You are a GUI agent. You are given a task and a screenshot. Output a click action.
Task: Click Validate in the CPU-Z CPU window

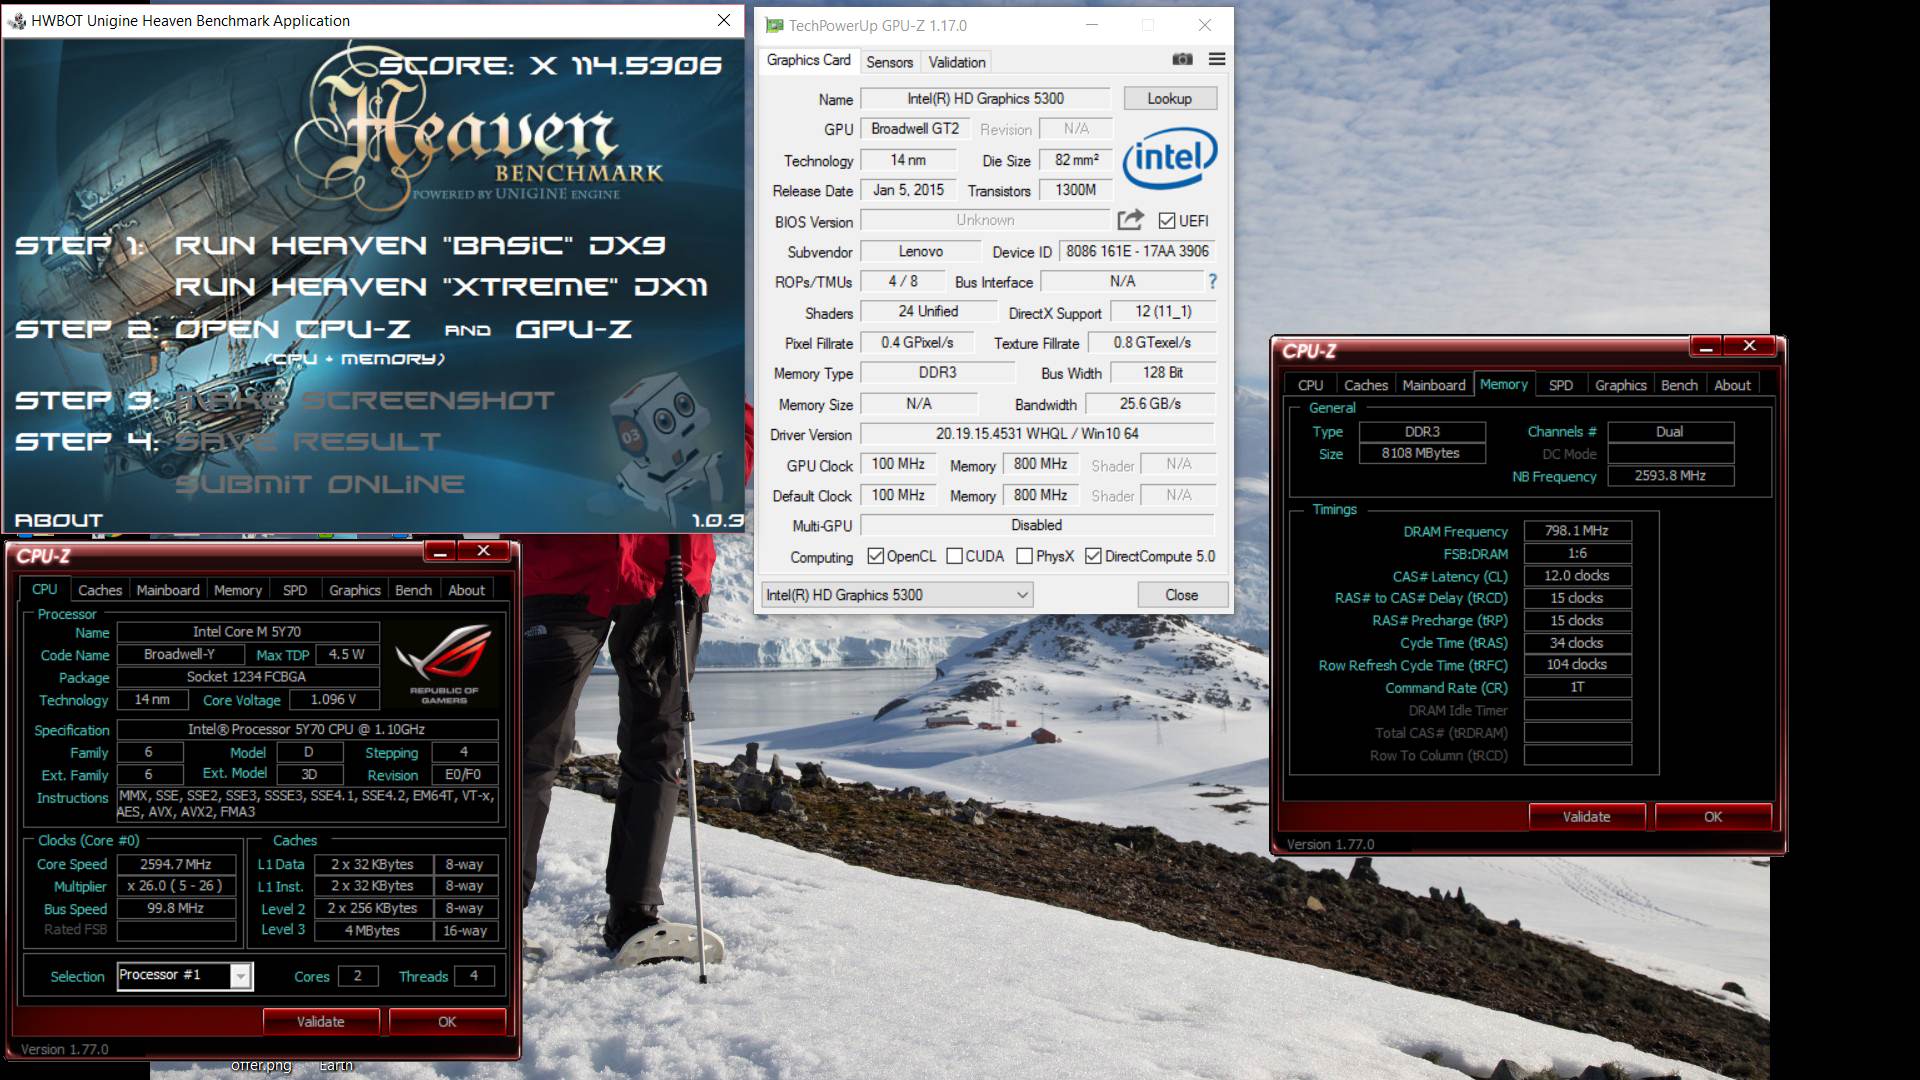(x=321, y=1022)
